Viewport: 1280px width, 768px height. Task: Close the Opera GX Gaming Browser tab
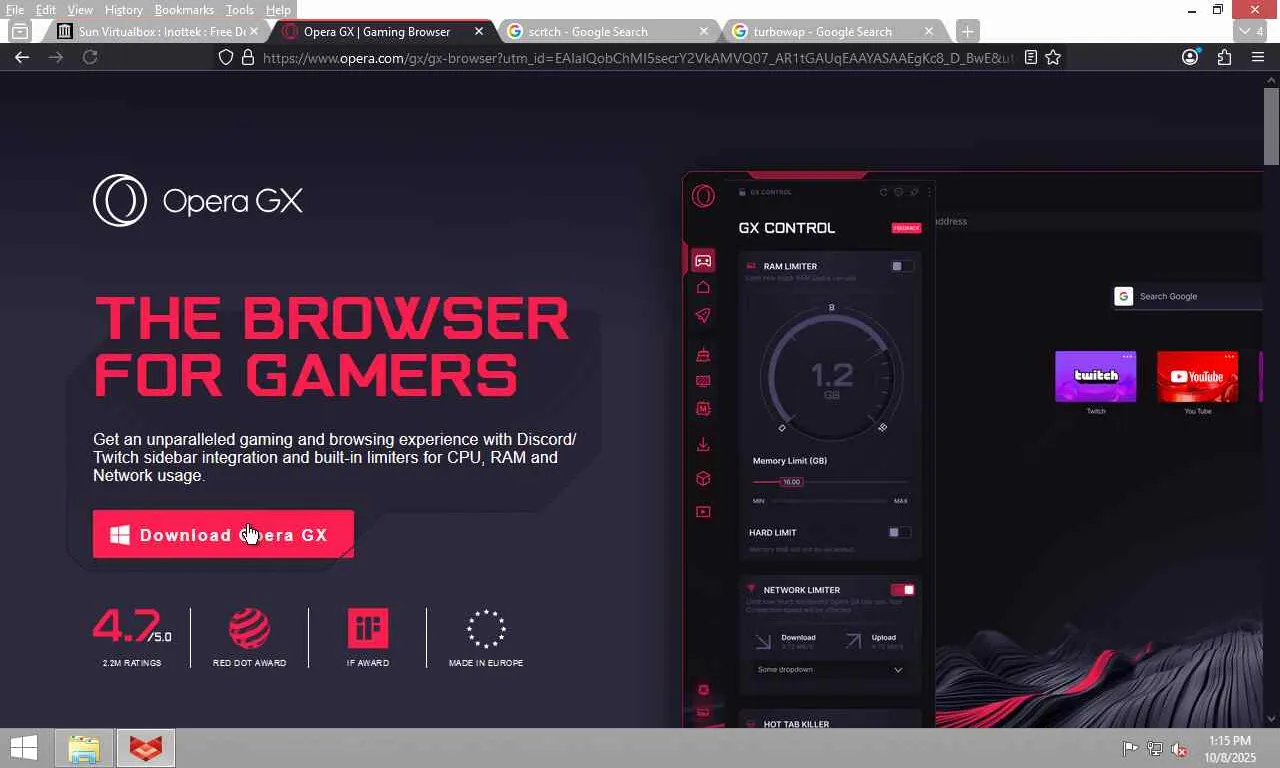click(479, 31)
